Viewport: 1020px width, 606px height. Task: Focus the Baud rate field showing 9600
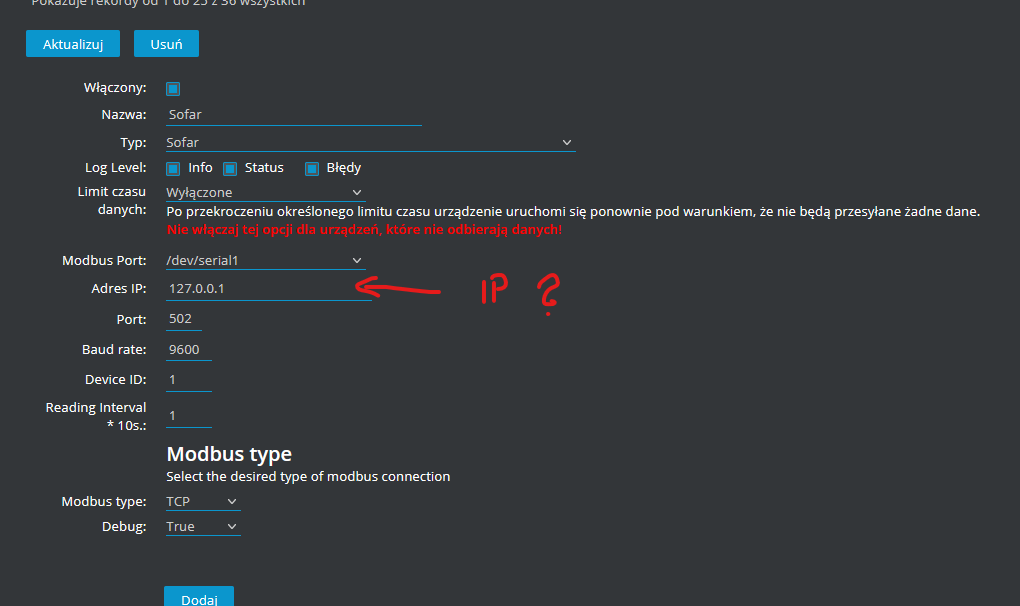(189, 350)
